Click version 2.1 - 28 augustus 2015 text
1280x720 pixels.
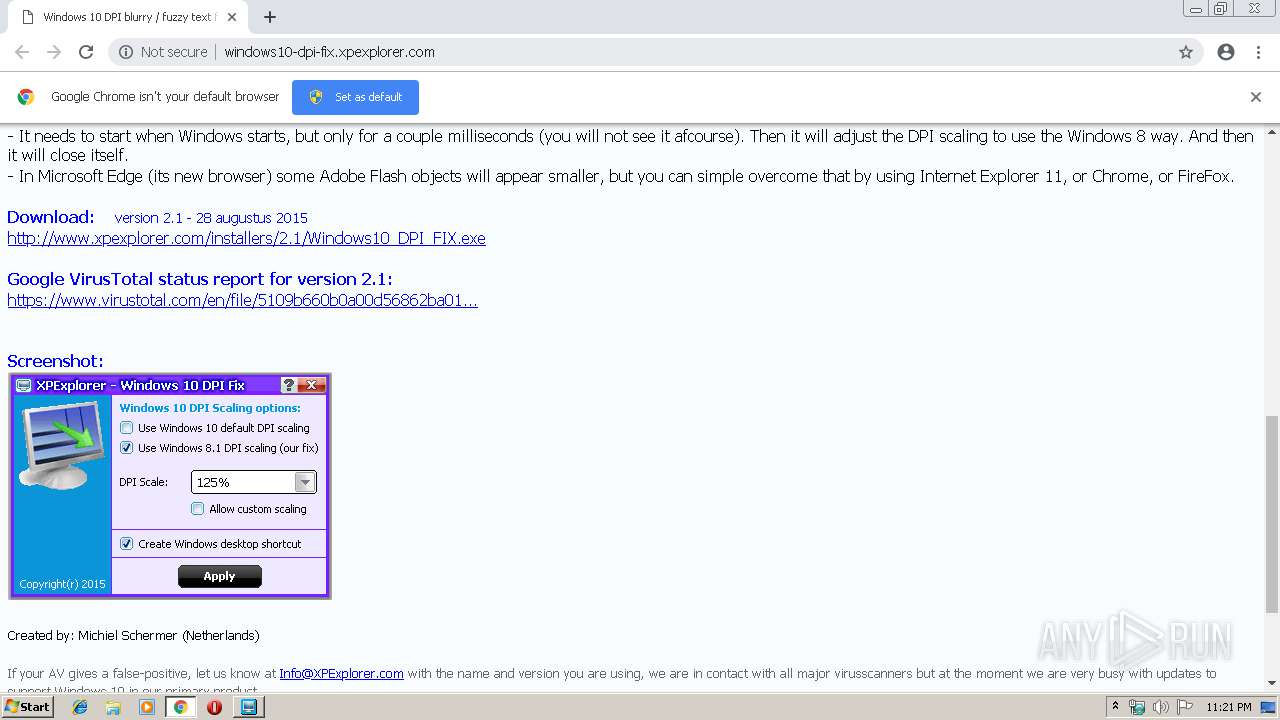[x=211, y=218]
